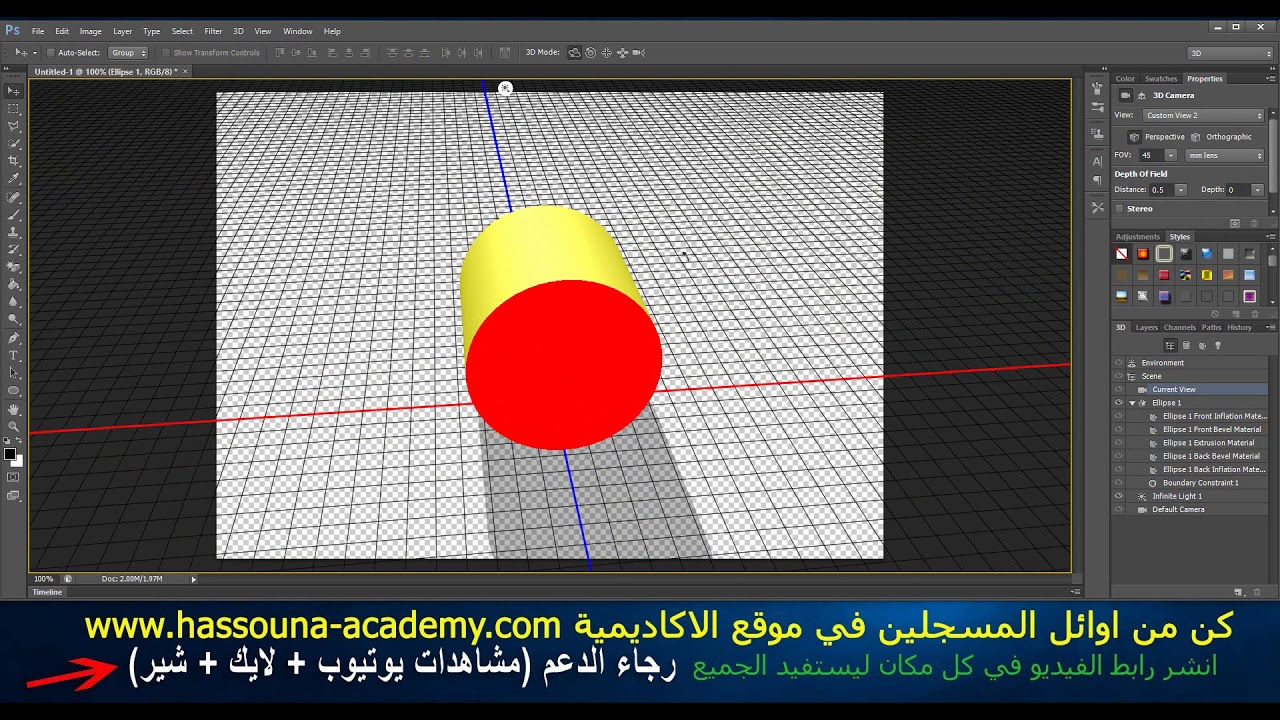Click the zoom percentage field showing 100%
This screenshot has width=1280, height=720.
coord(44,578)
